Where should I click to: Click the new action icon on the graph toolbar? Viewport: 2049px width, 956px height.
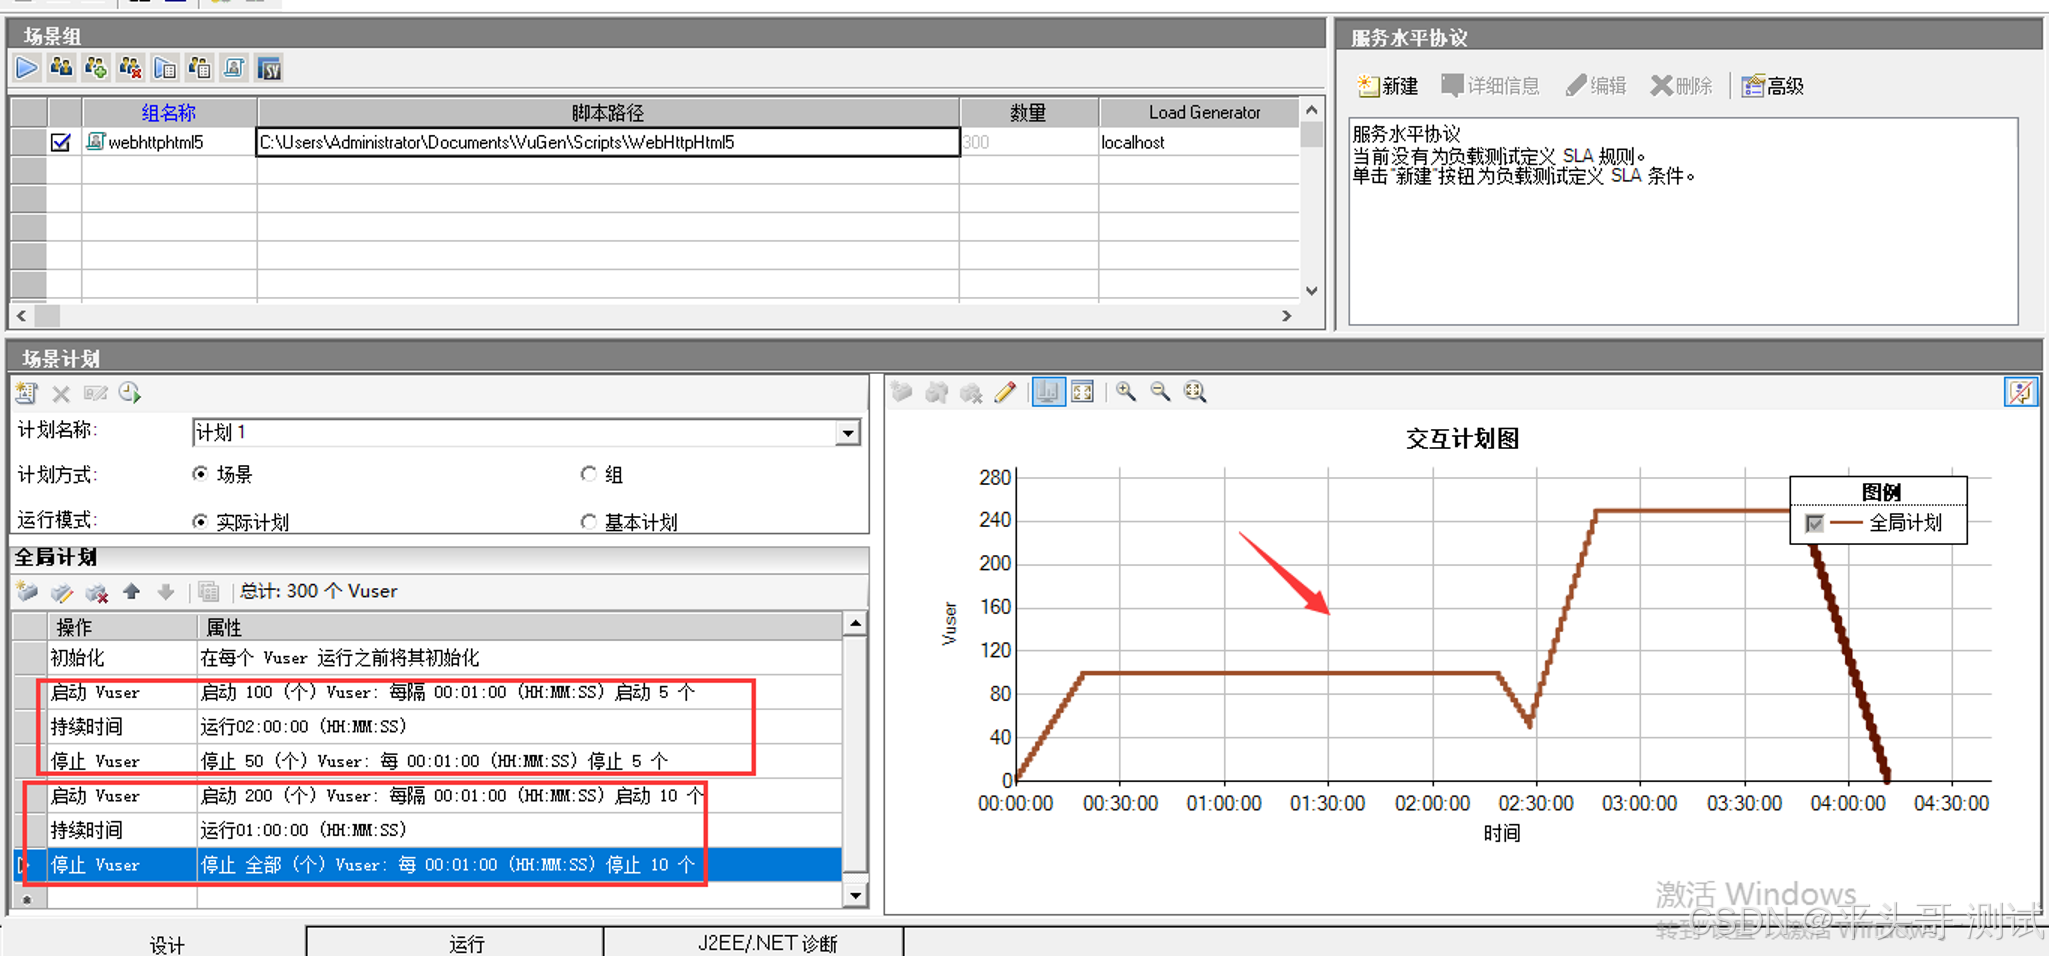901,392
